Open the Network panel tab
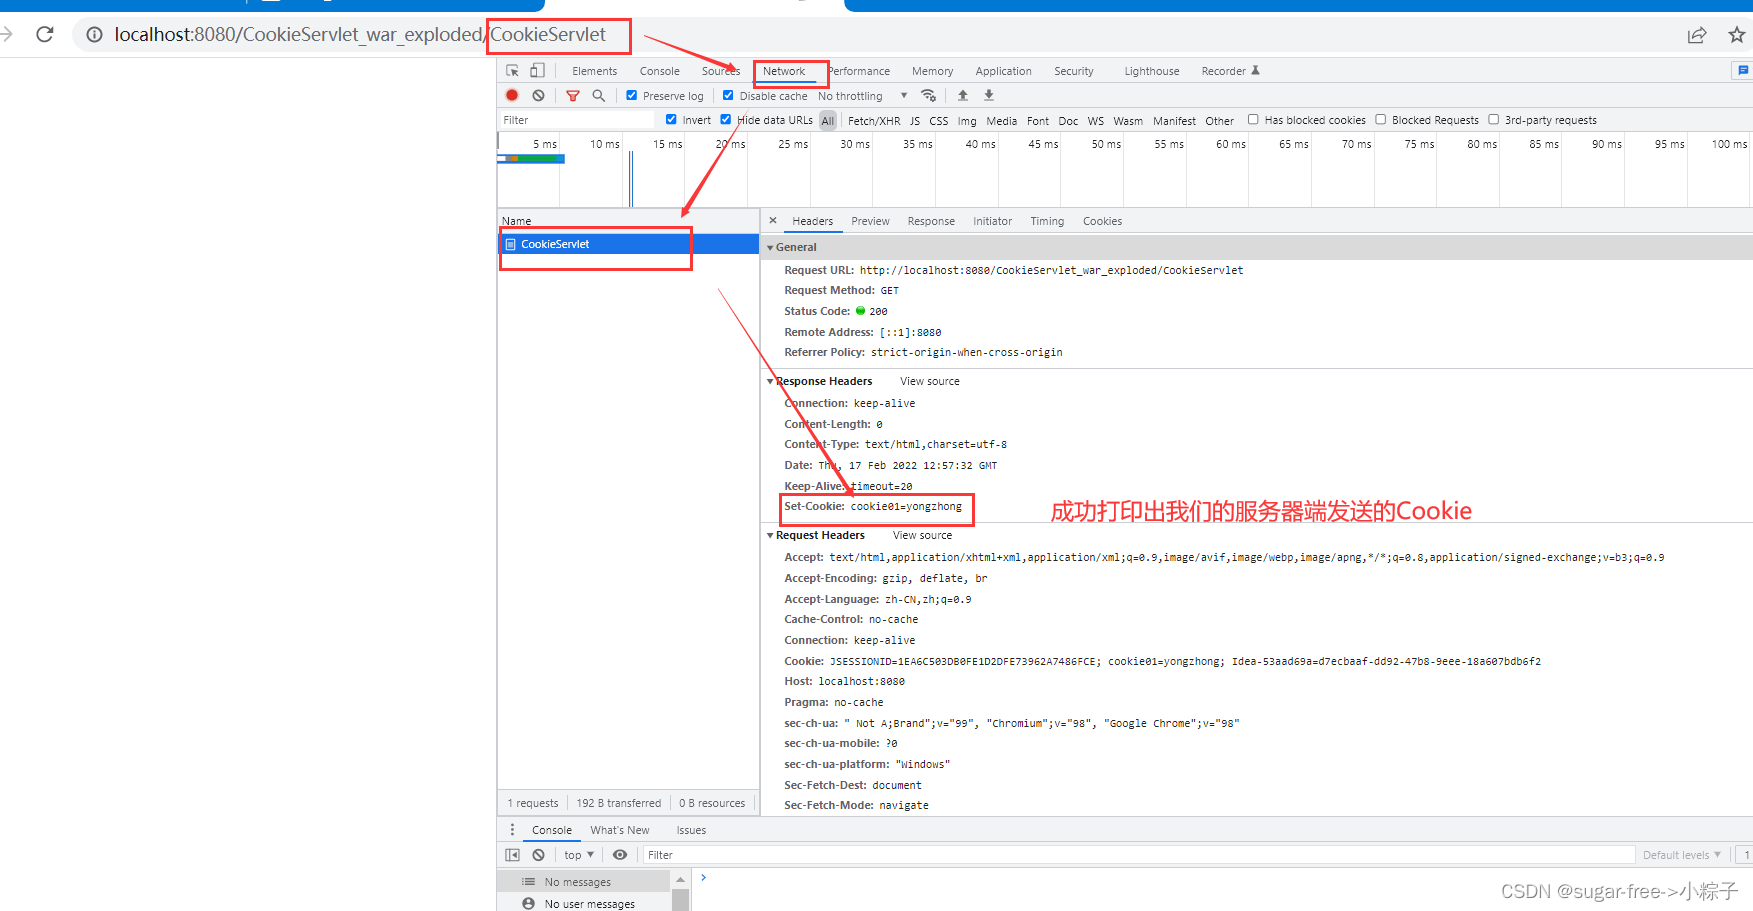 coord(784,71)
